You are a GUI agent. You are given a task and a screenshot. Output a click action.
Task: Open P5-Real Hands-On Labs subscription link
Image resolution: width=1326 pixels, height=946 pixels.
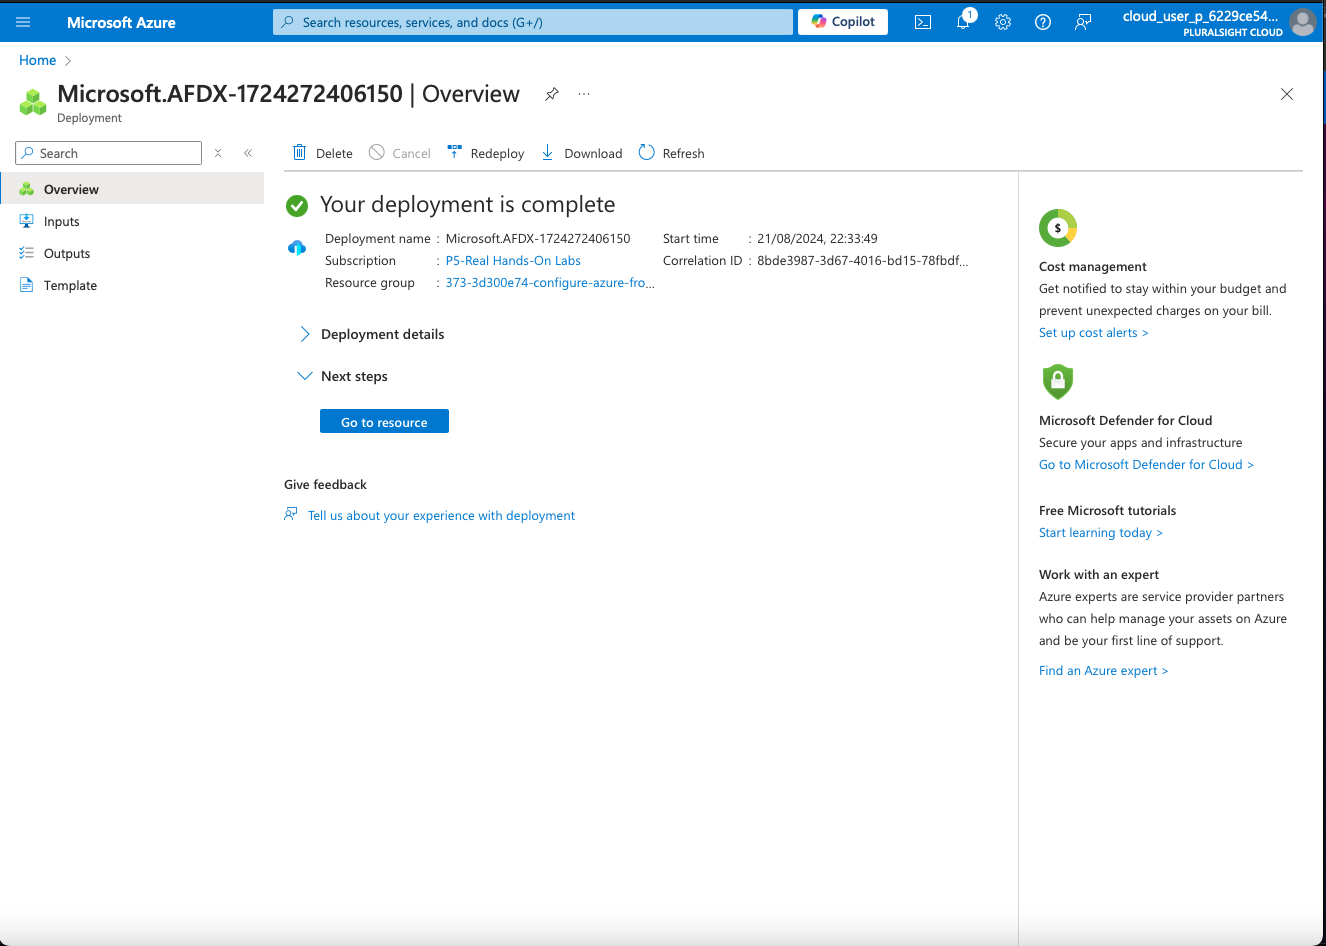[x=513, y=260]
